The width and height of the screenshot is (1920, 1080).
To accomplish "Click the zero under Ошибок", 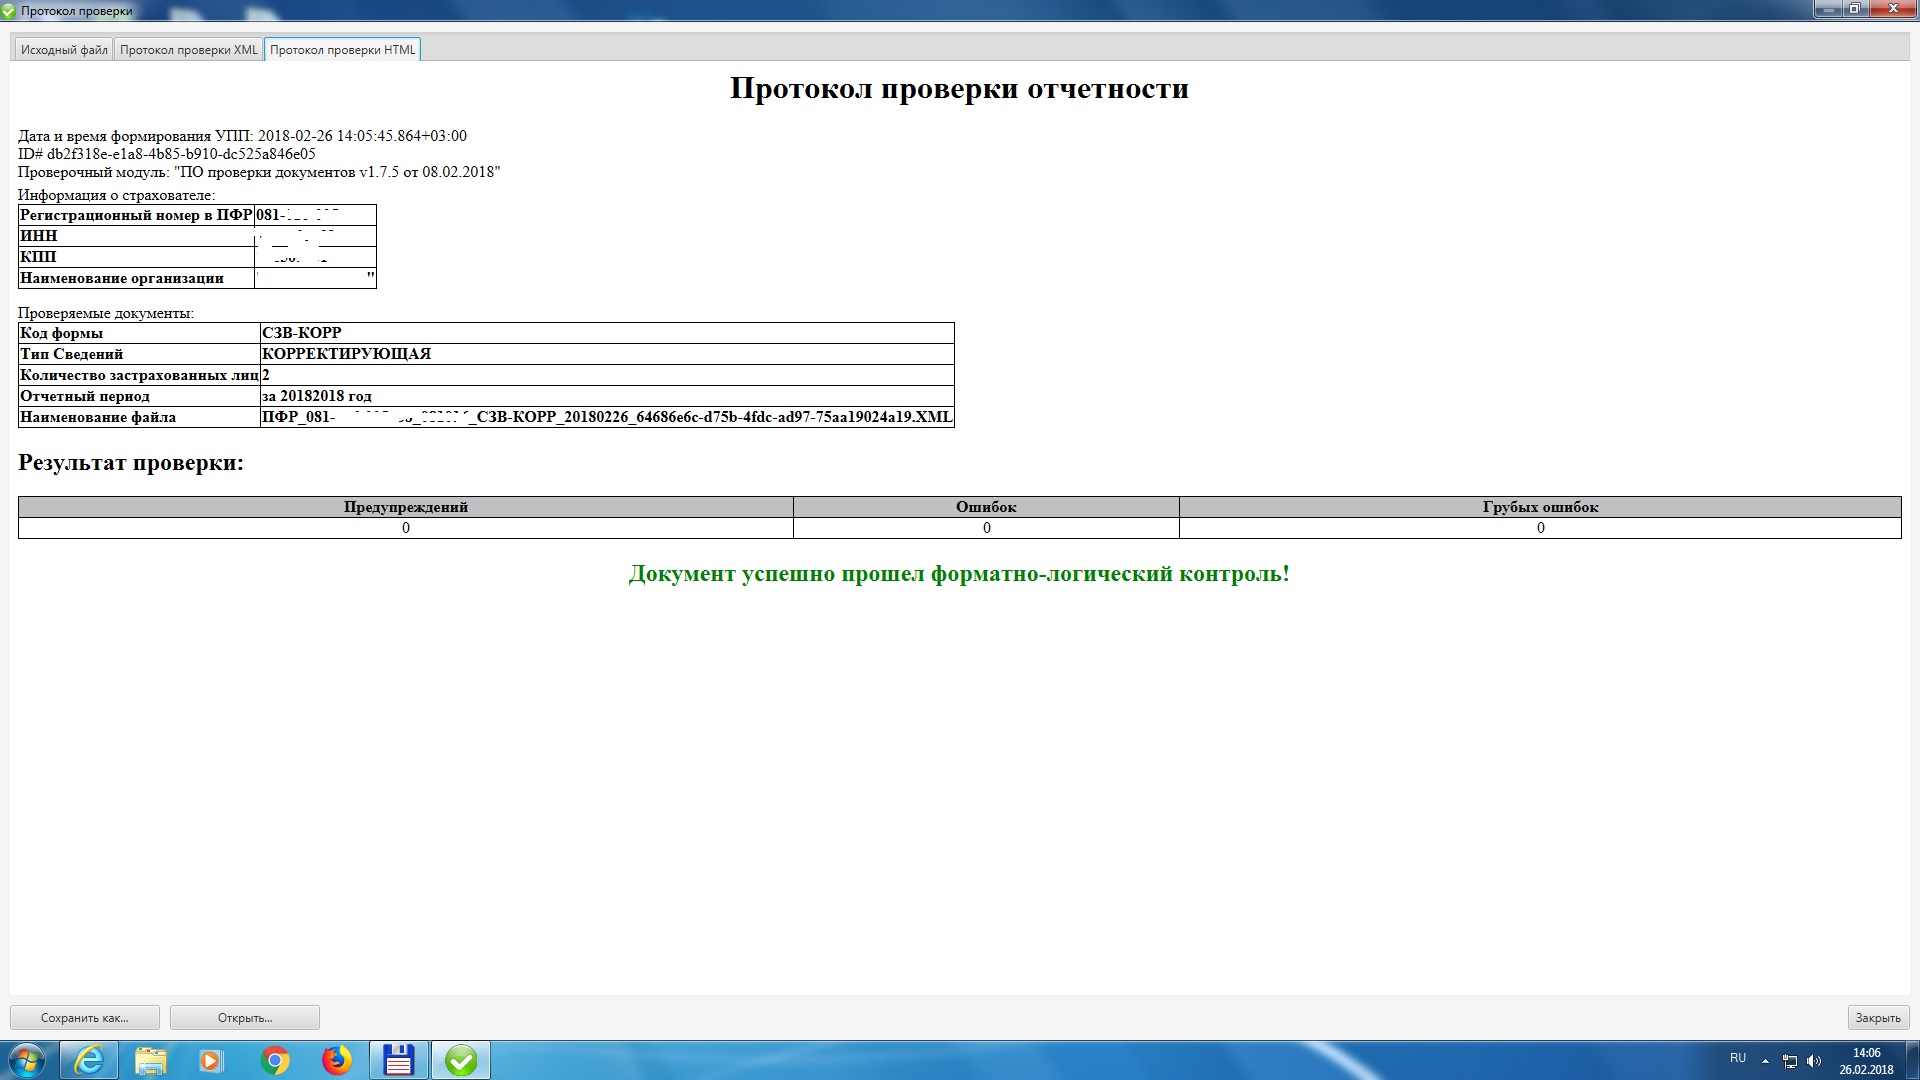I will [x=986, y=528].
